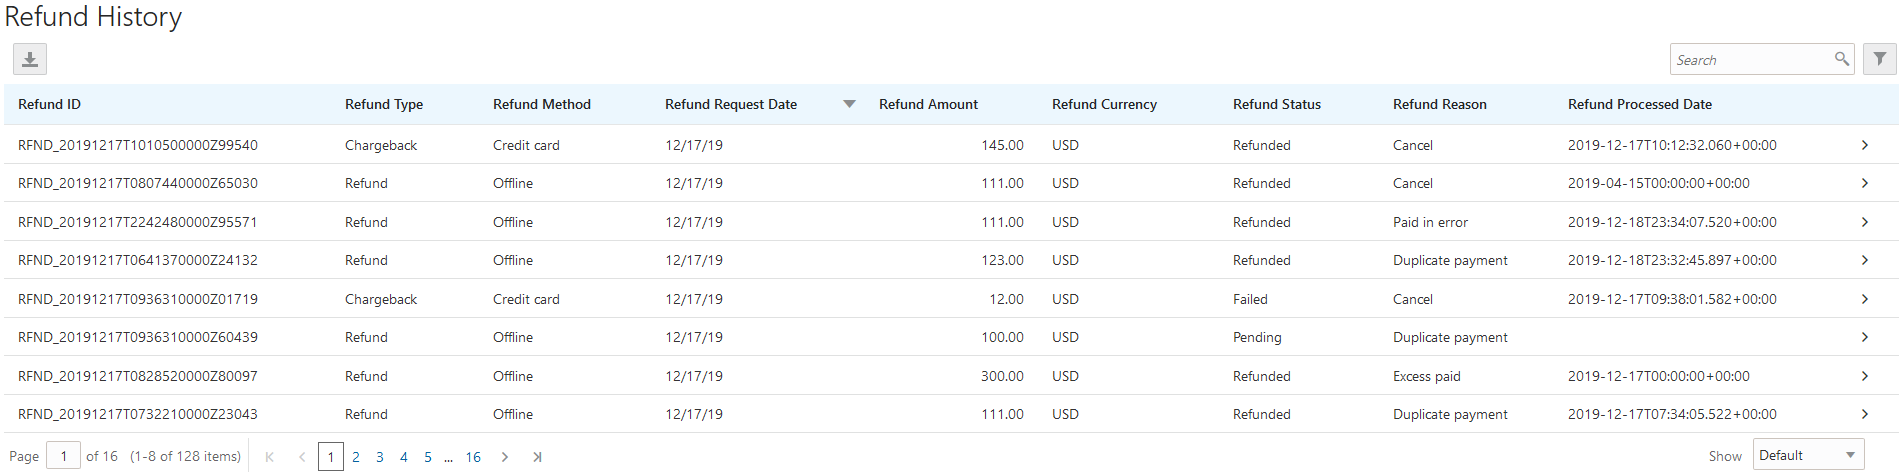Click in the Search input field

[1750, 60]
